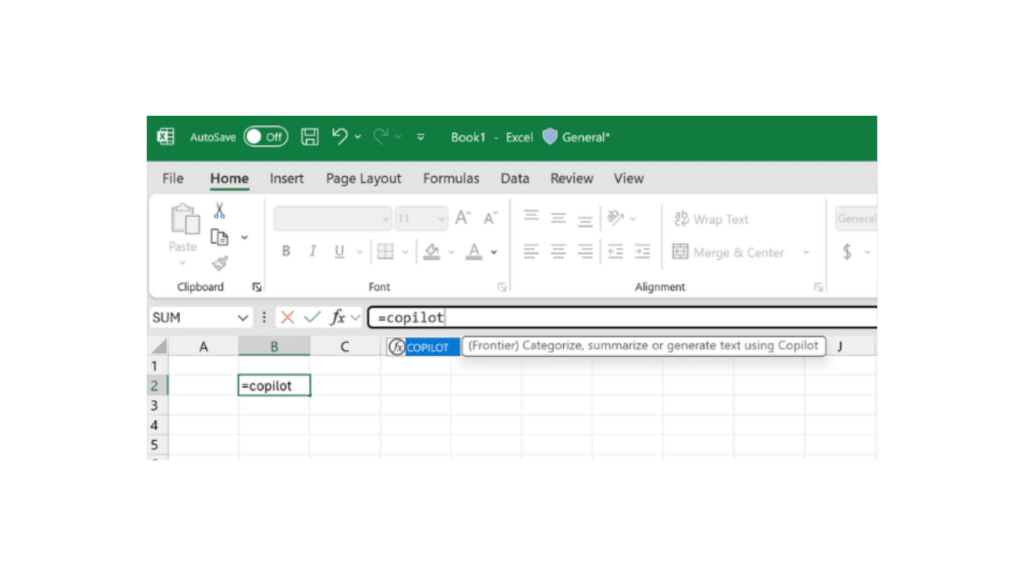Expand the Fill Color palette arrow
Screen dimensions: 1024x576
(x=451, y=252)
